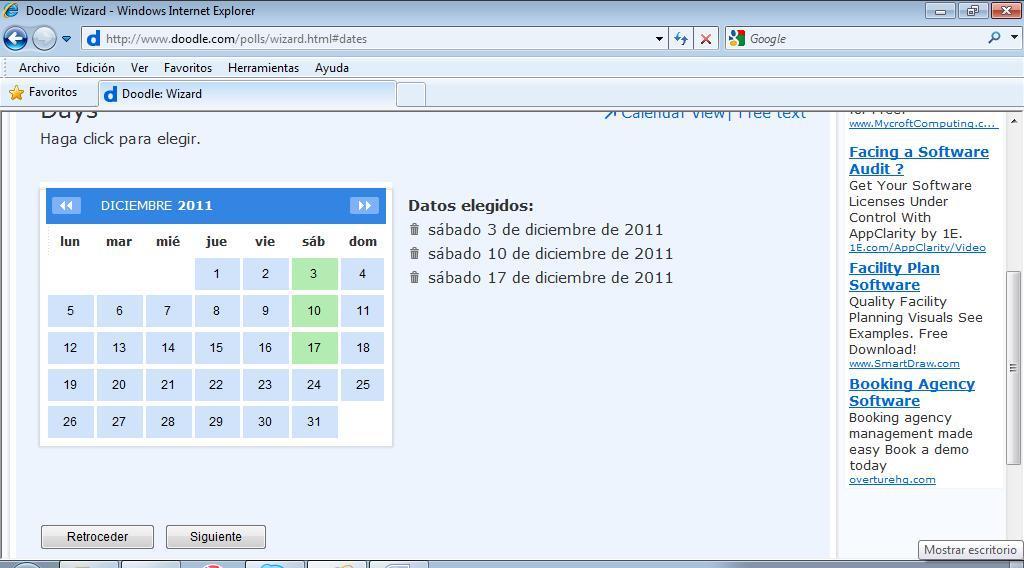Select date 24 in December calendar

click(314, 385)
